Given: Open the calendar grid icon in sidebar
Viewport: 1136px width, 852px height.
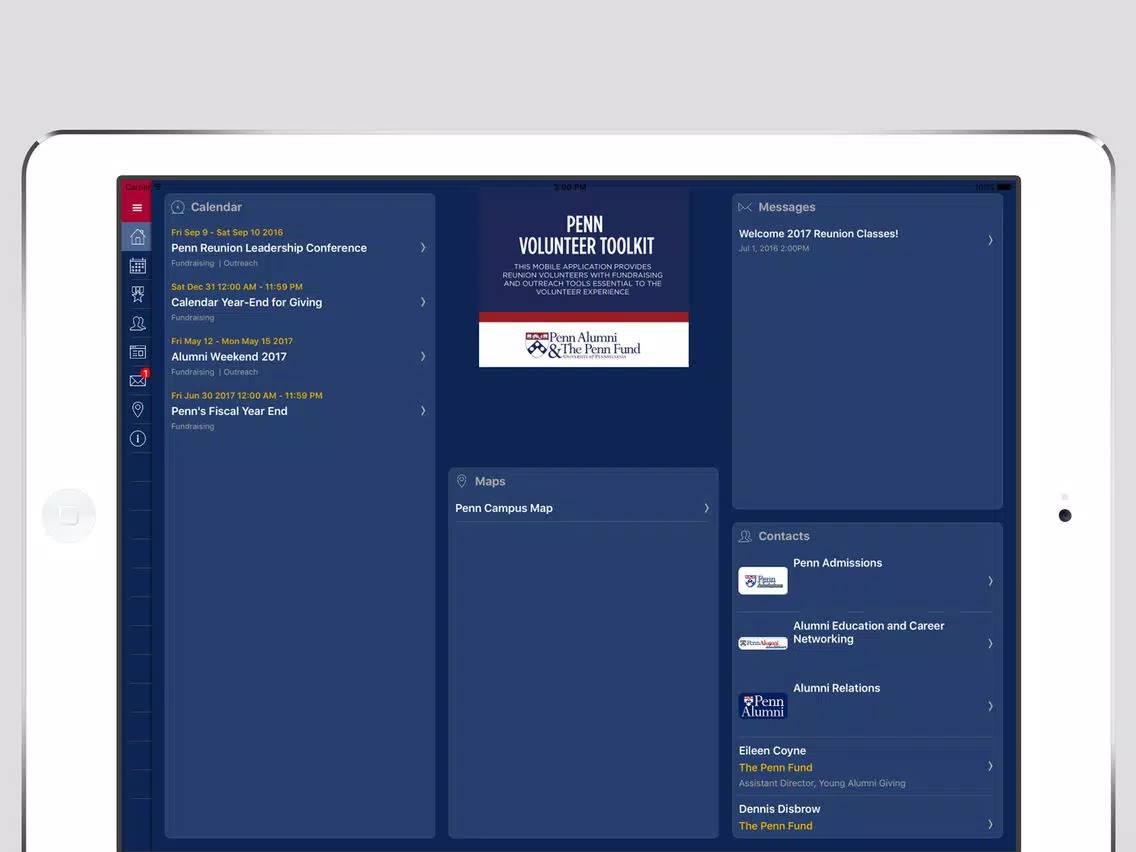Looking at the screenshot, I should tap(137, 266).
